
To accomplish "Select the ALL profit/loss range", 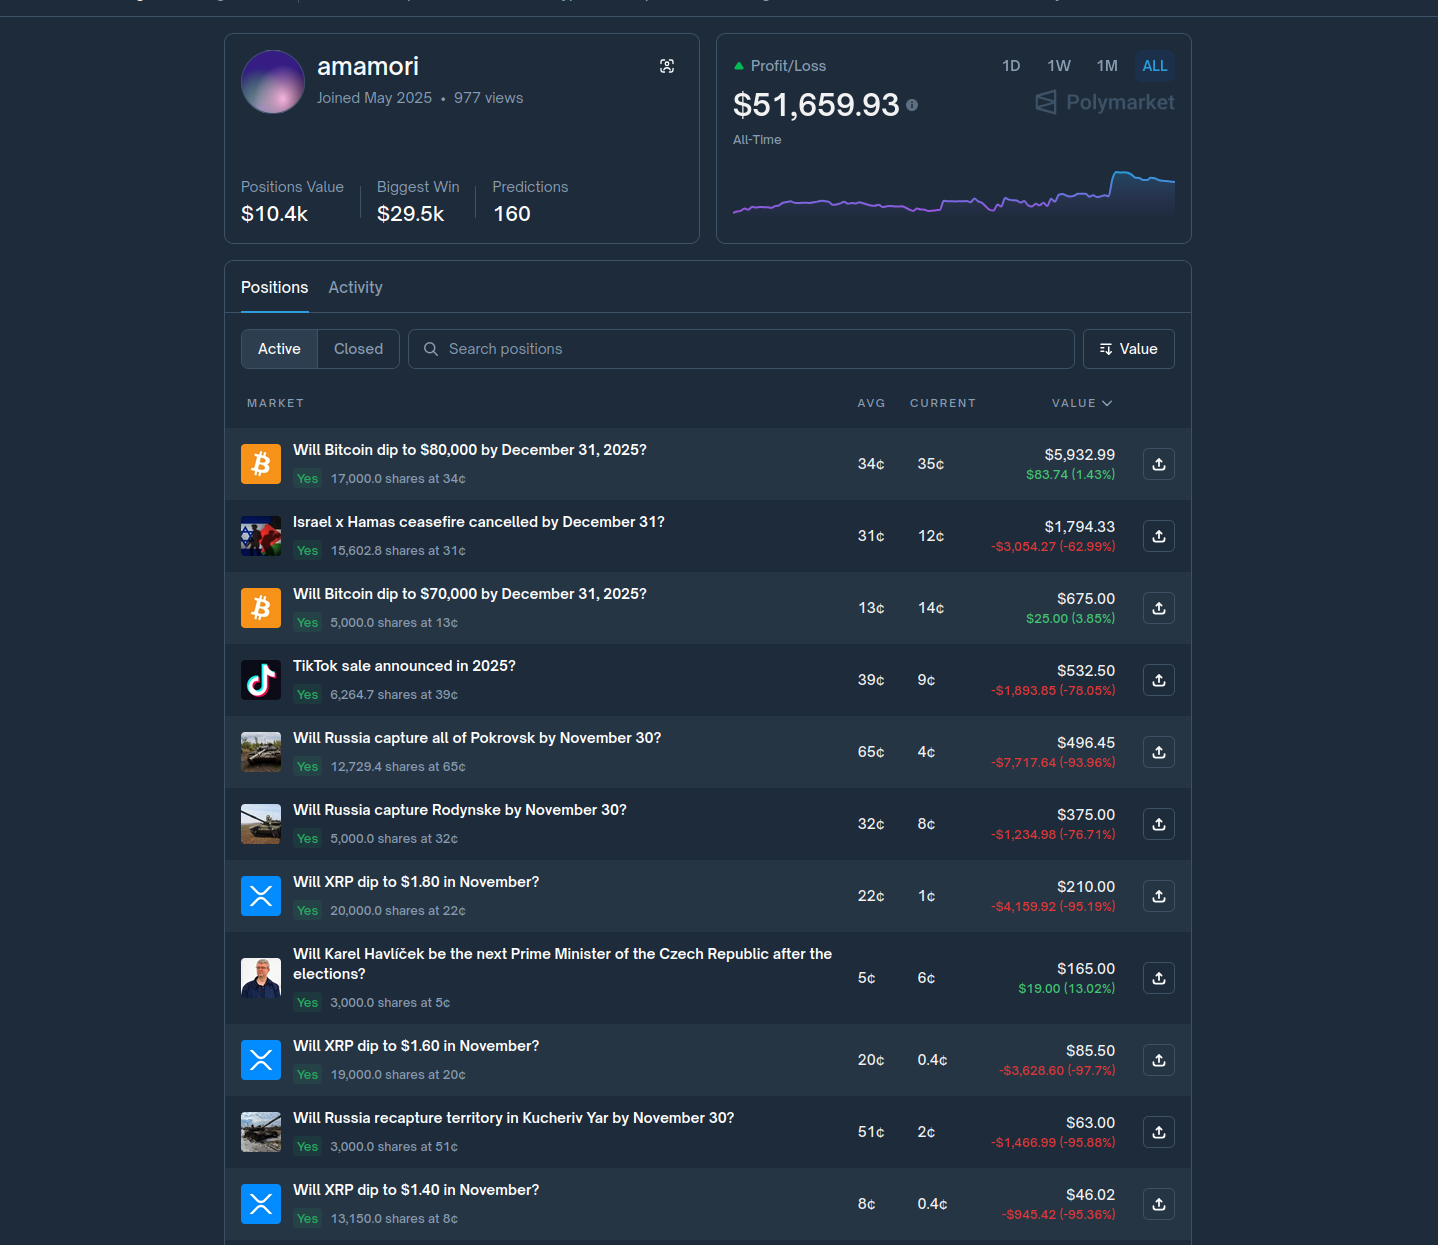I will (1155, 66).
